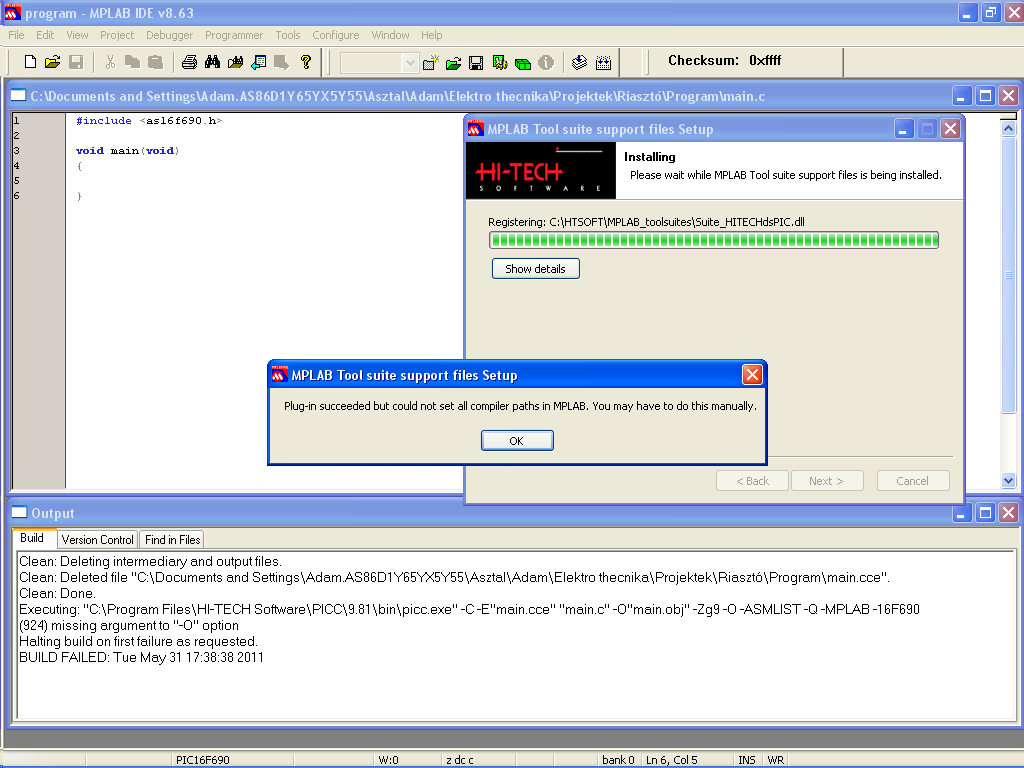Click the Cut scissors icon
Image resolution: width=1024 pixels, height=768 pixels.
pyautogui.click(x=110, y=62)
